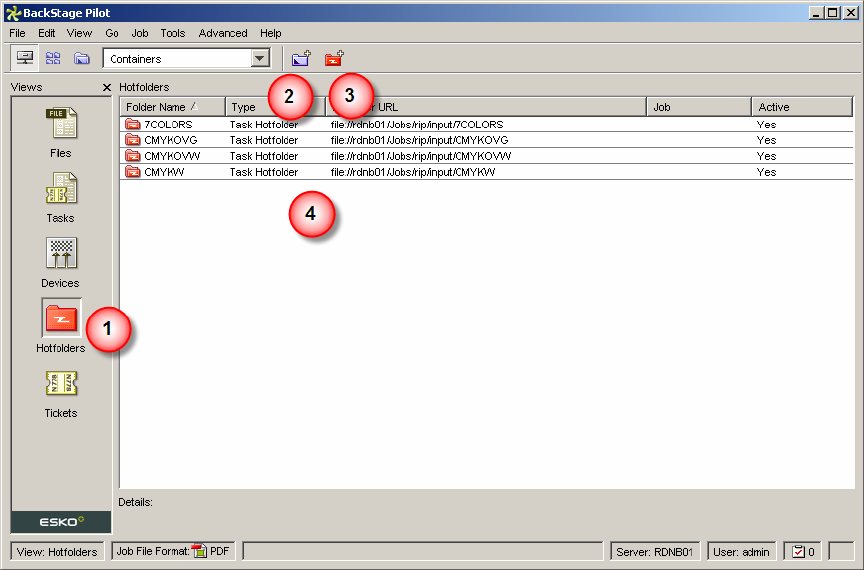The height and width of the screenshot is (570, 864).
Task: Sort by Folder Name column header
Action: point(172,107)
